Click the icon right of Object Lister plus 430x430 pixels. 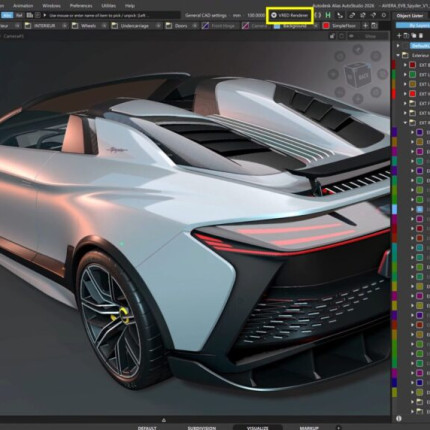[406, 35]
